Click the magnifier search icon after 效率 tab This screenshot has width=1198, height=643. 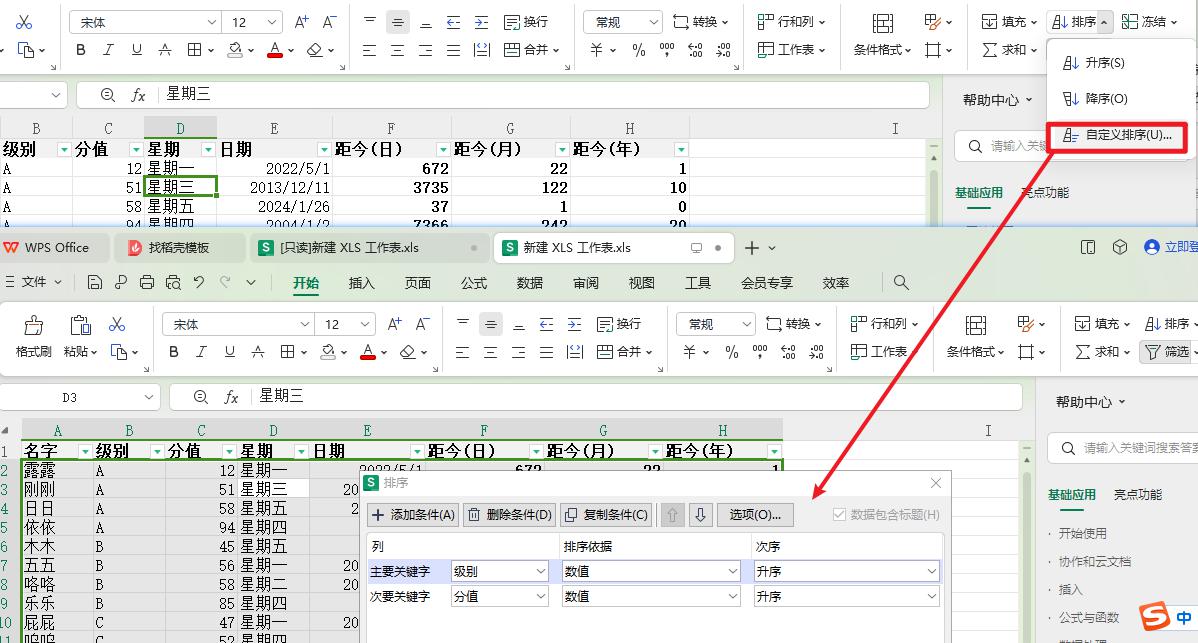pos(902,283)
